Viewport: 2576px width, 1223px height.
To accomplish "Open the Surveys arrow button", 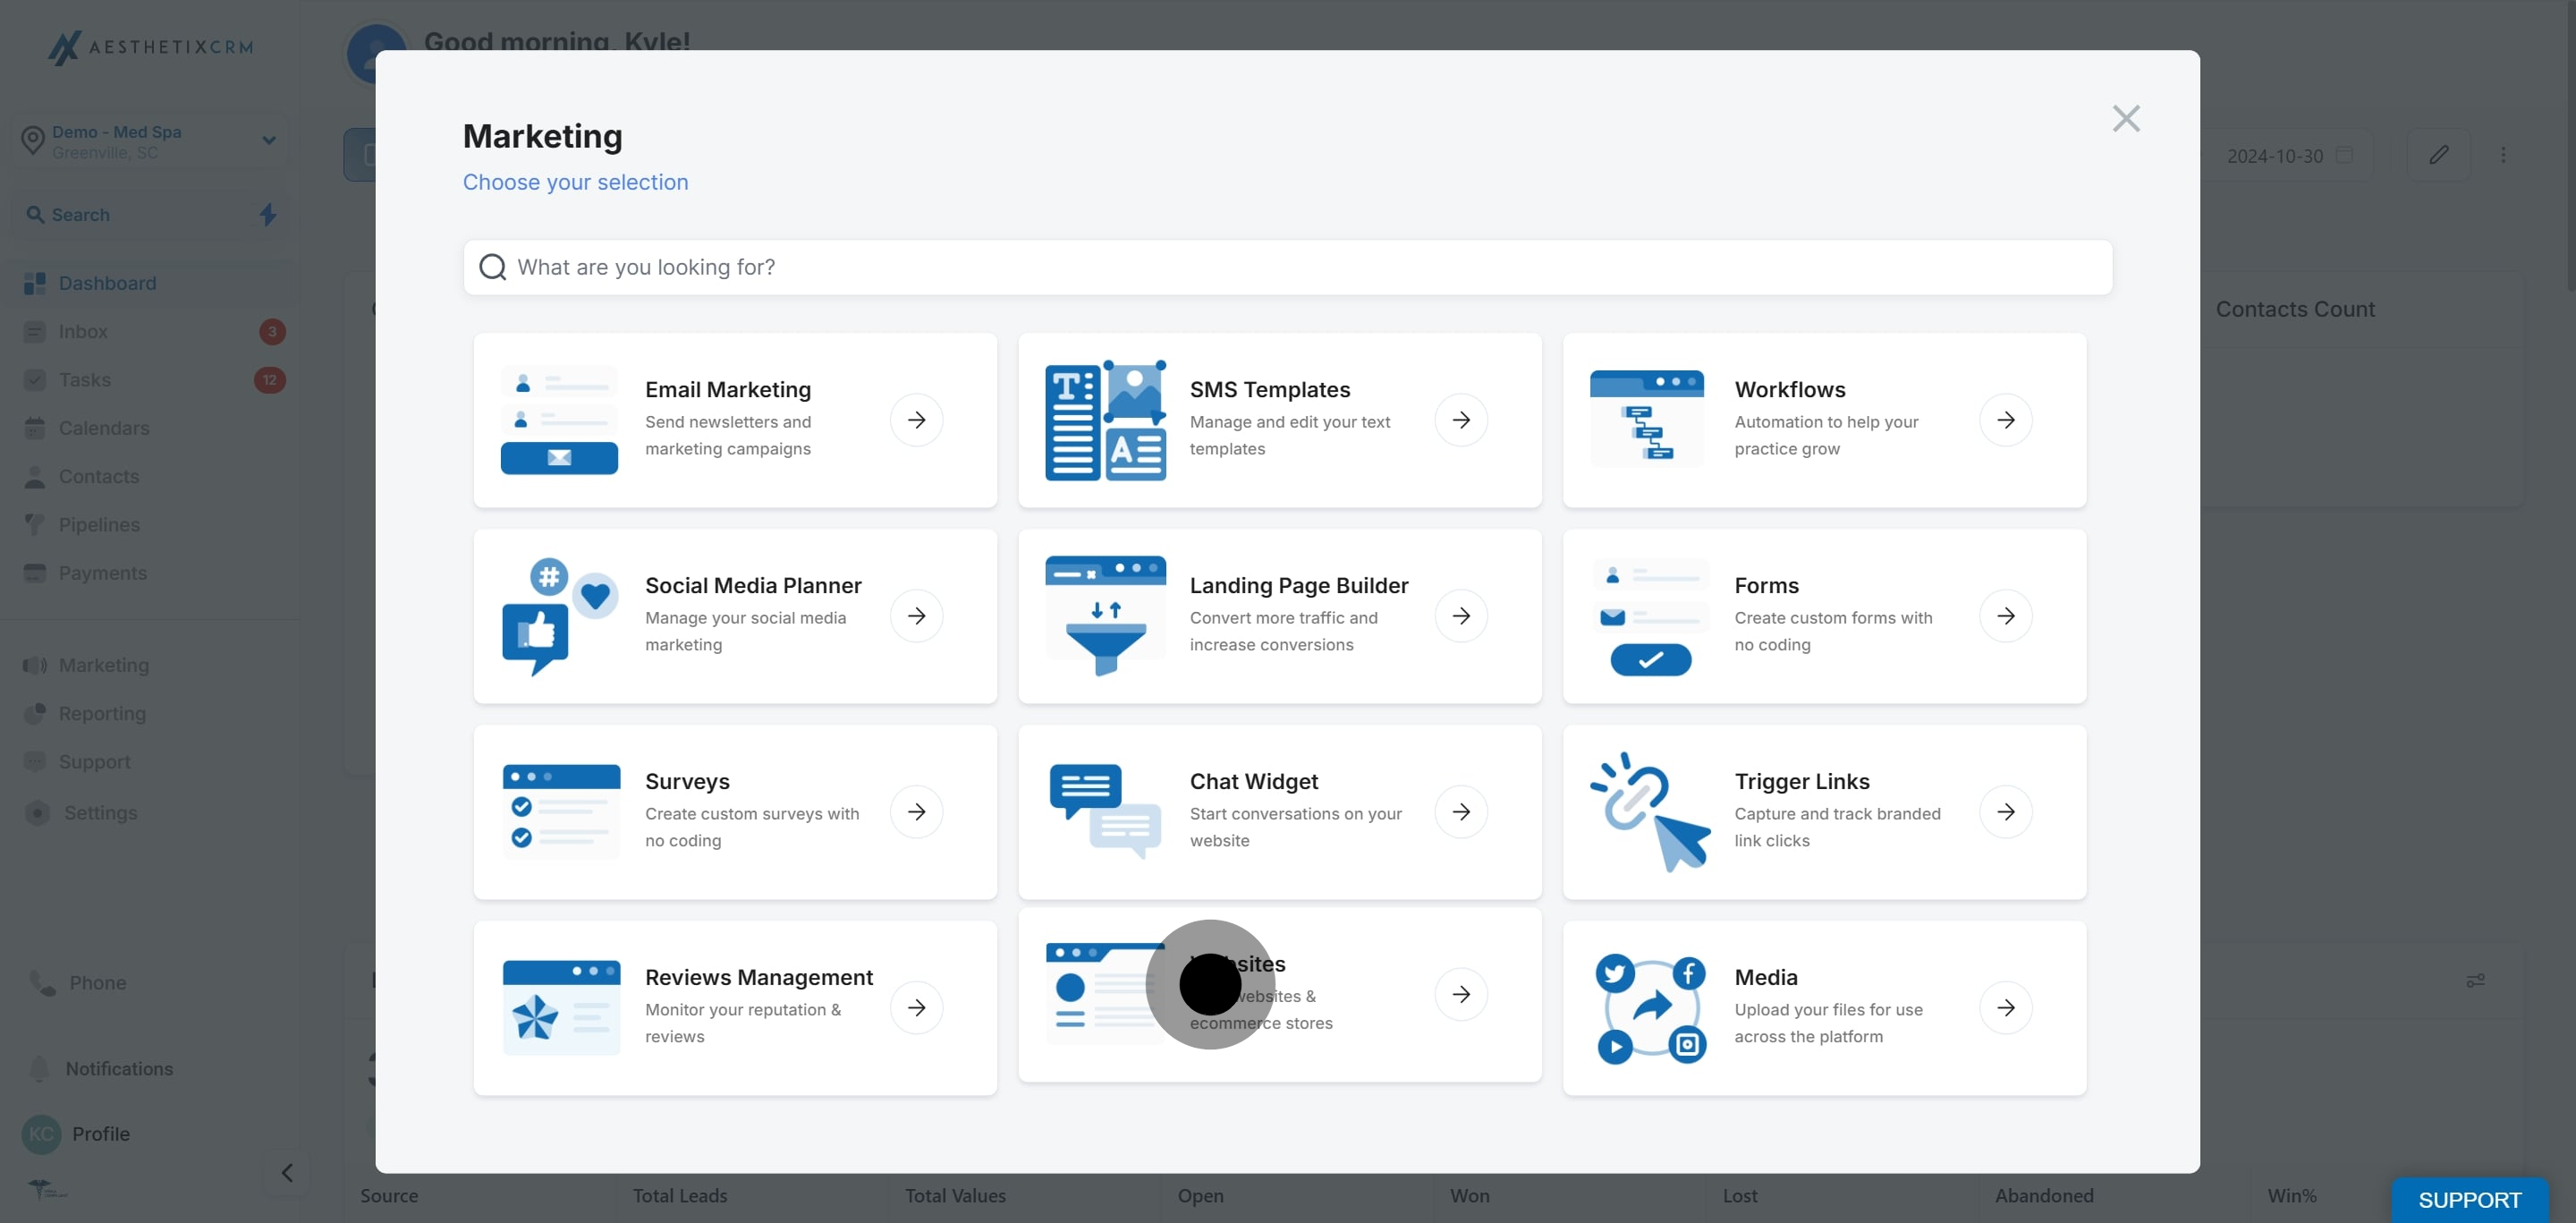I will click(916, 812).
